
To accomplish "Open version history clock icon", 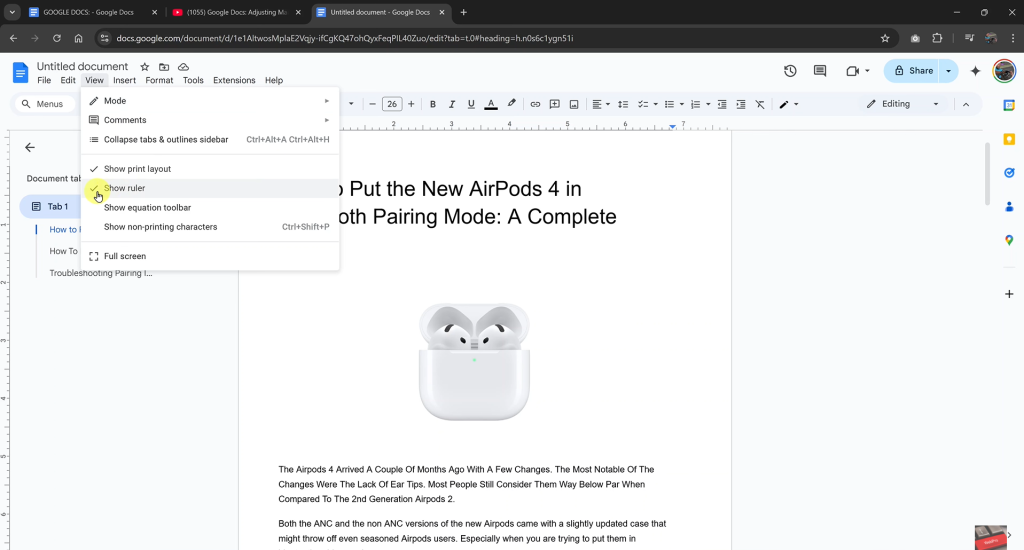I will coord(790,71).
